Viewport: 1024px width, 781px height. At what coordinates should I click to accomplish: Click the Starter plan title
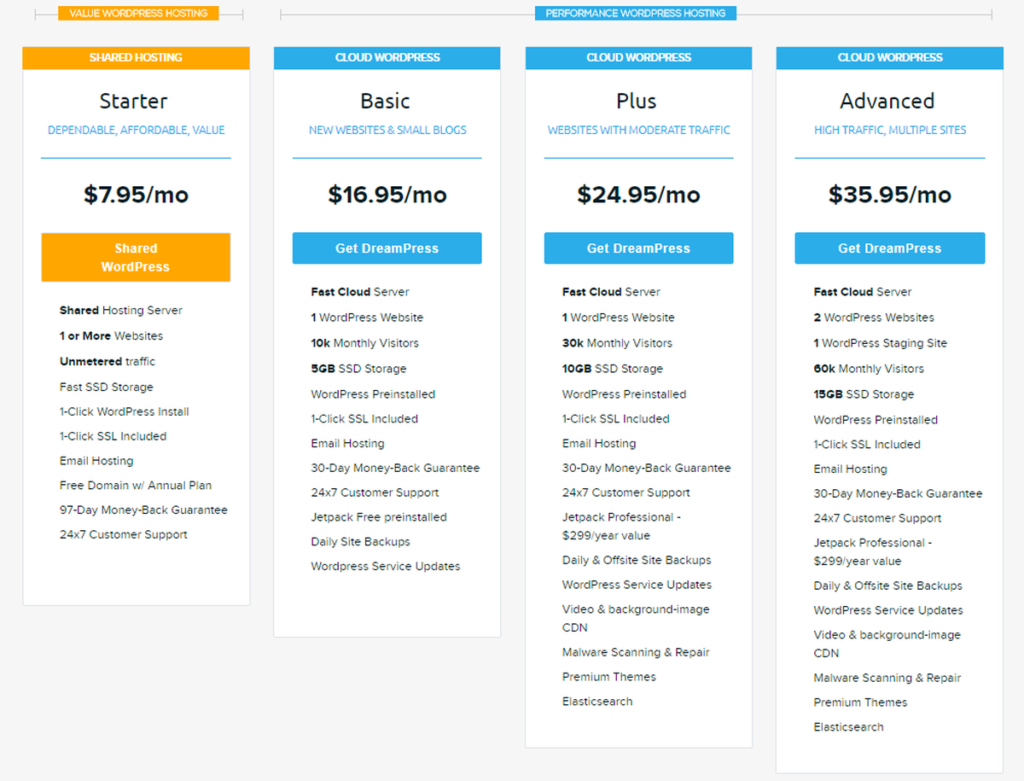tap(133, 101)
